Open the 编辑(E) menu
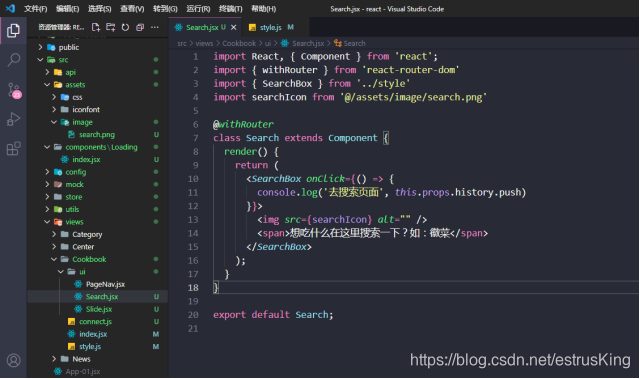Image resolution: width=640 pixels, height=379 pixels. point(68,9)
